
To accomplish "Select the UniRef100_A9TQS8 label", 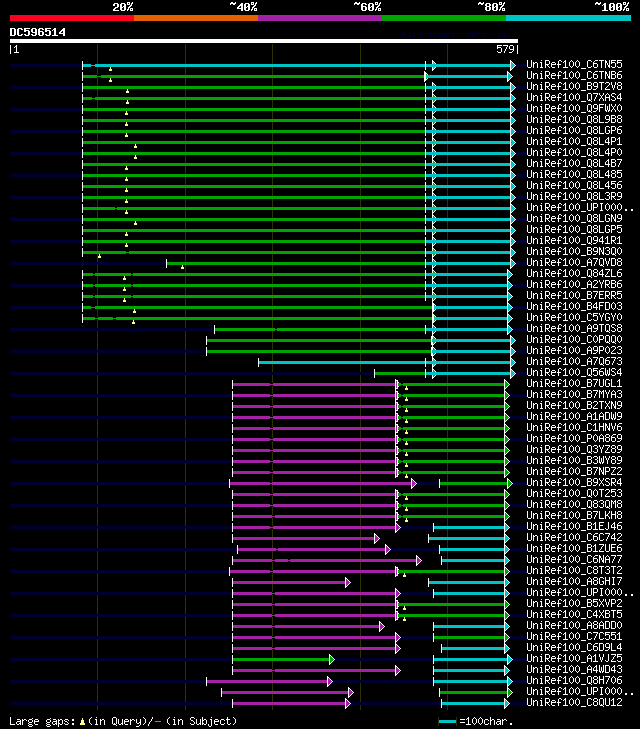I will [574, 329].
